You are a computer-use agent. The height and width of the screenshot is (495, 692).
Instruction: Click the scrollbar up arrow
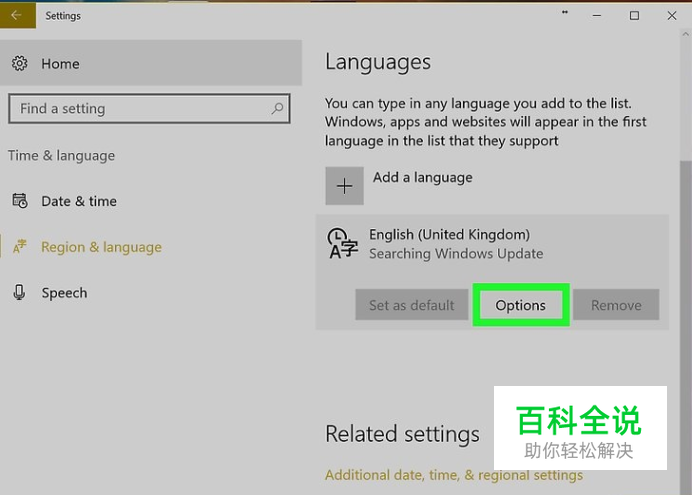[x=685, y=34]
